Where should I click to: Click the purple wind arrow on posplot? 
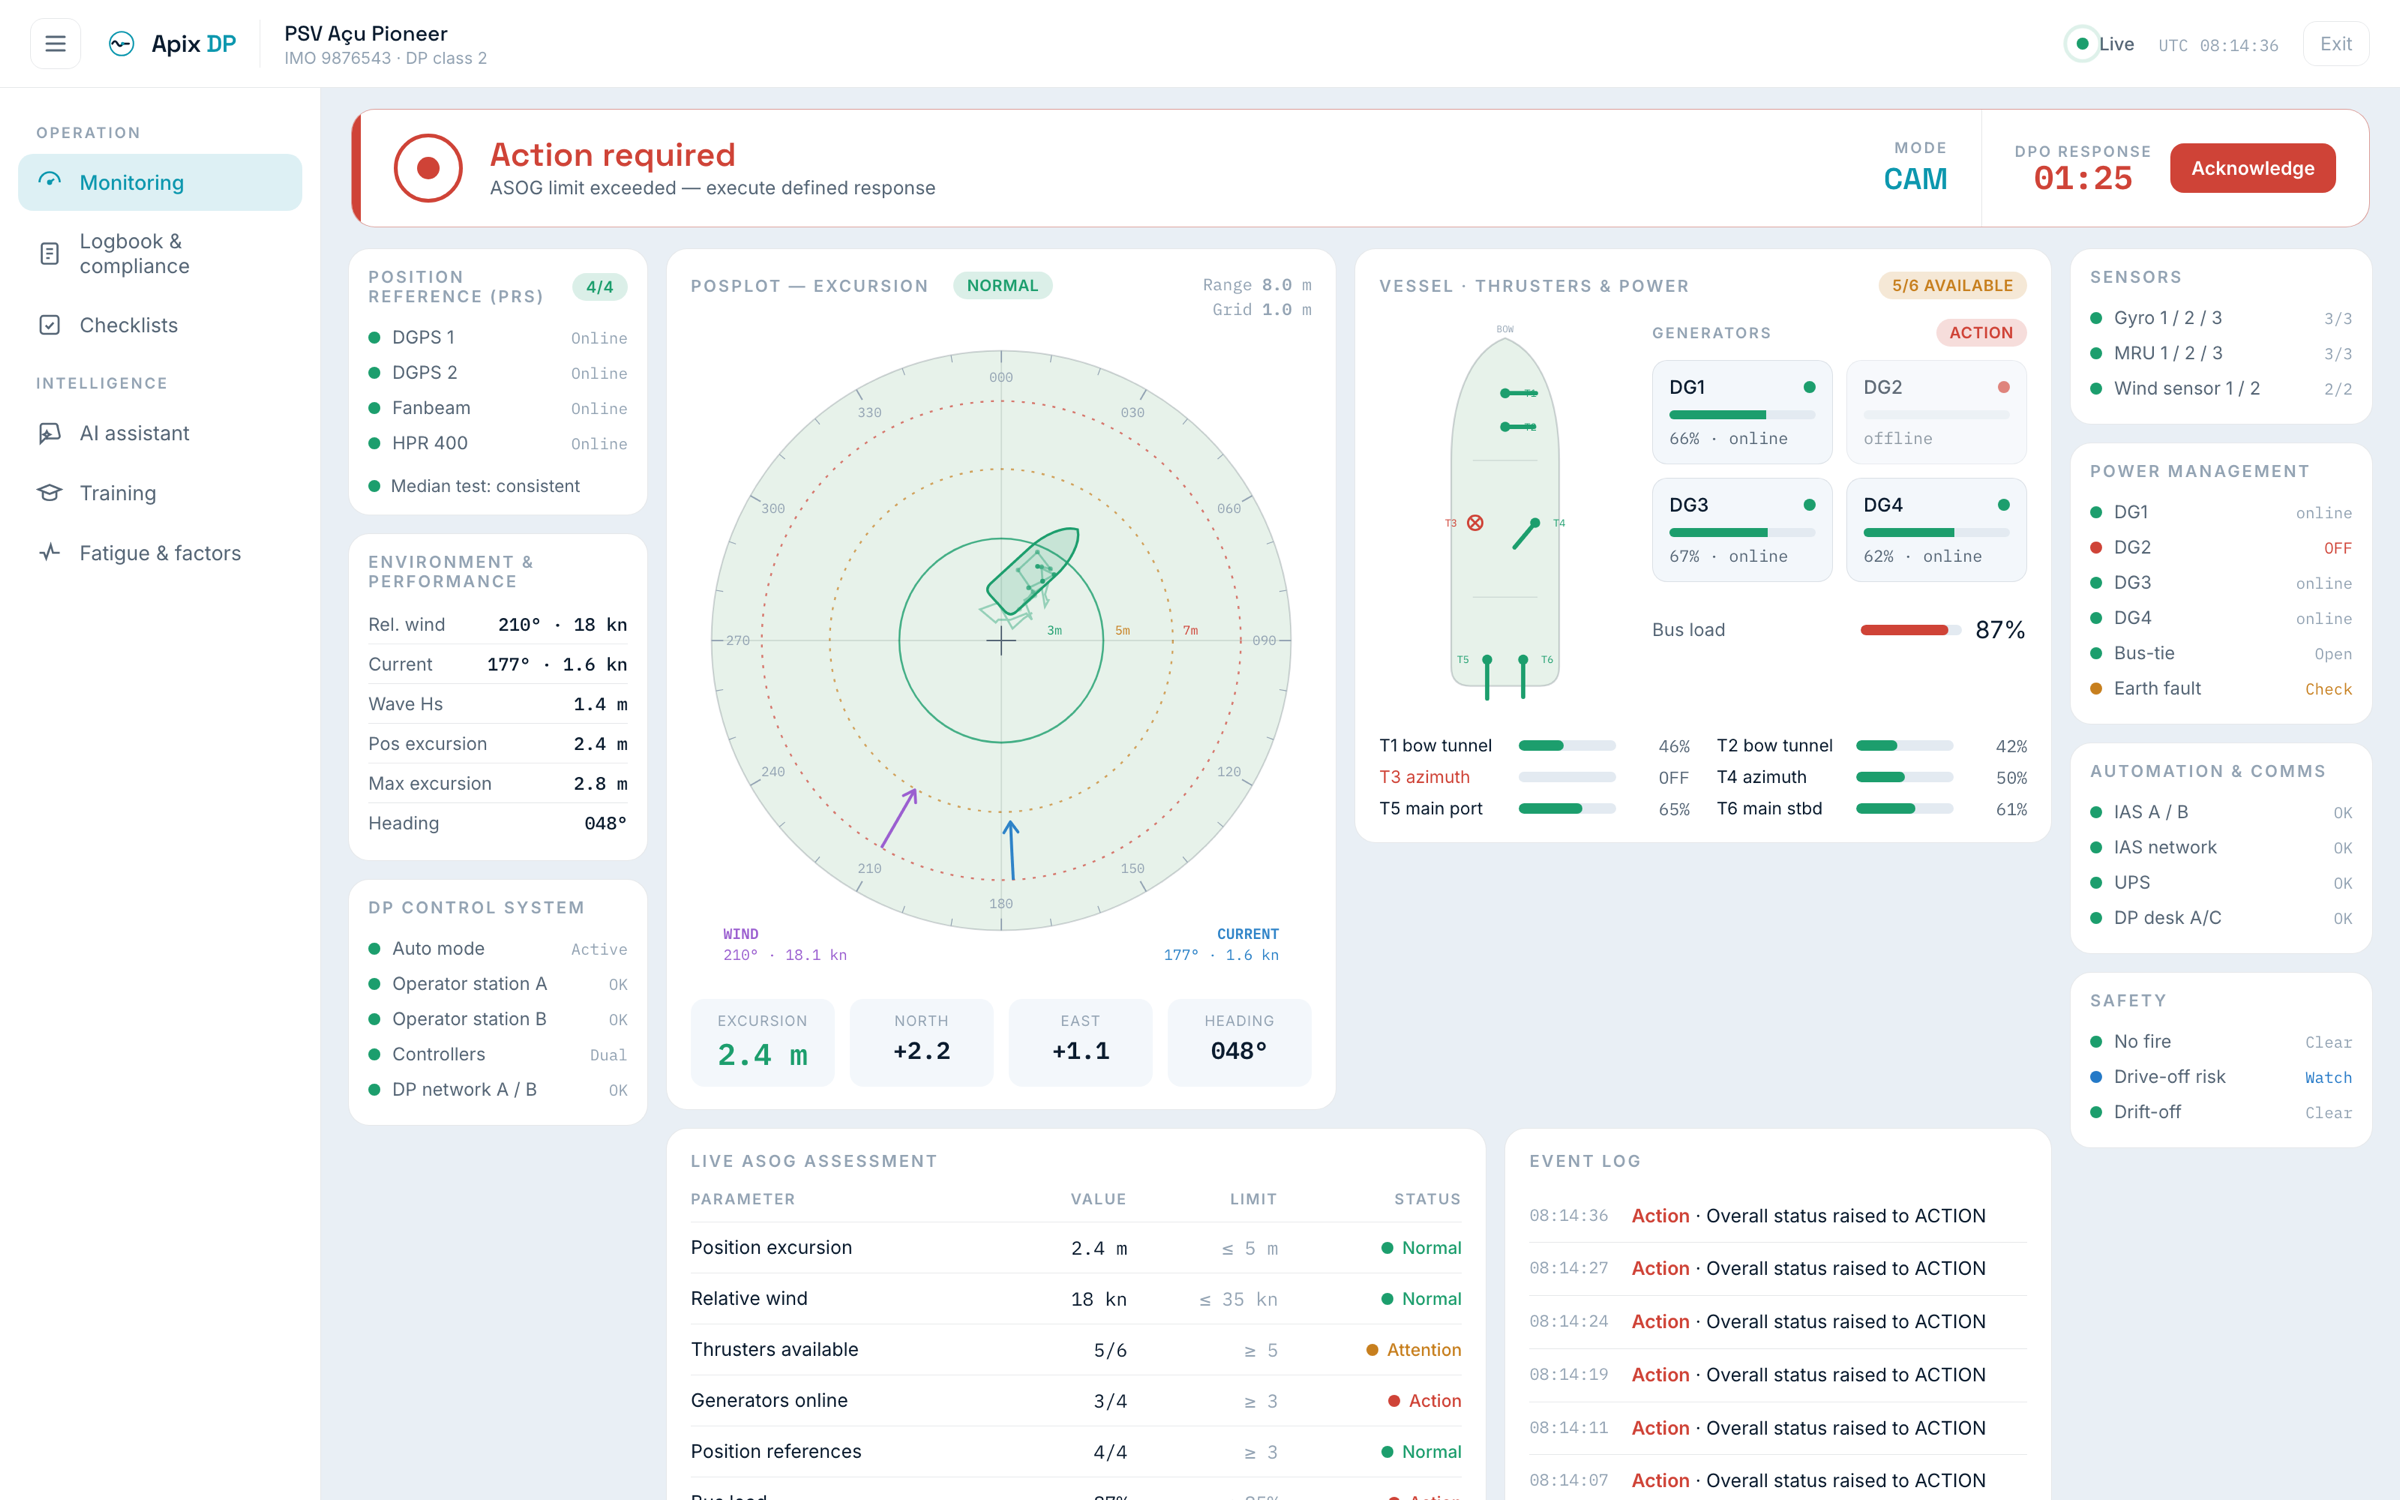[x=898, y=818]
